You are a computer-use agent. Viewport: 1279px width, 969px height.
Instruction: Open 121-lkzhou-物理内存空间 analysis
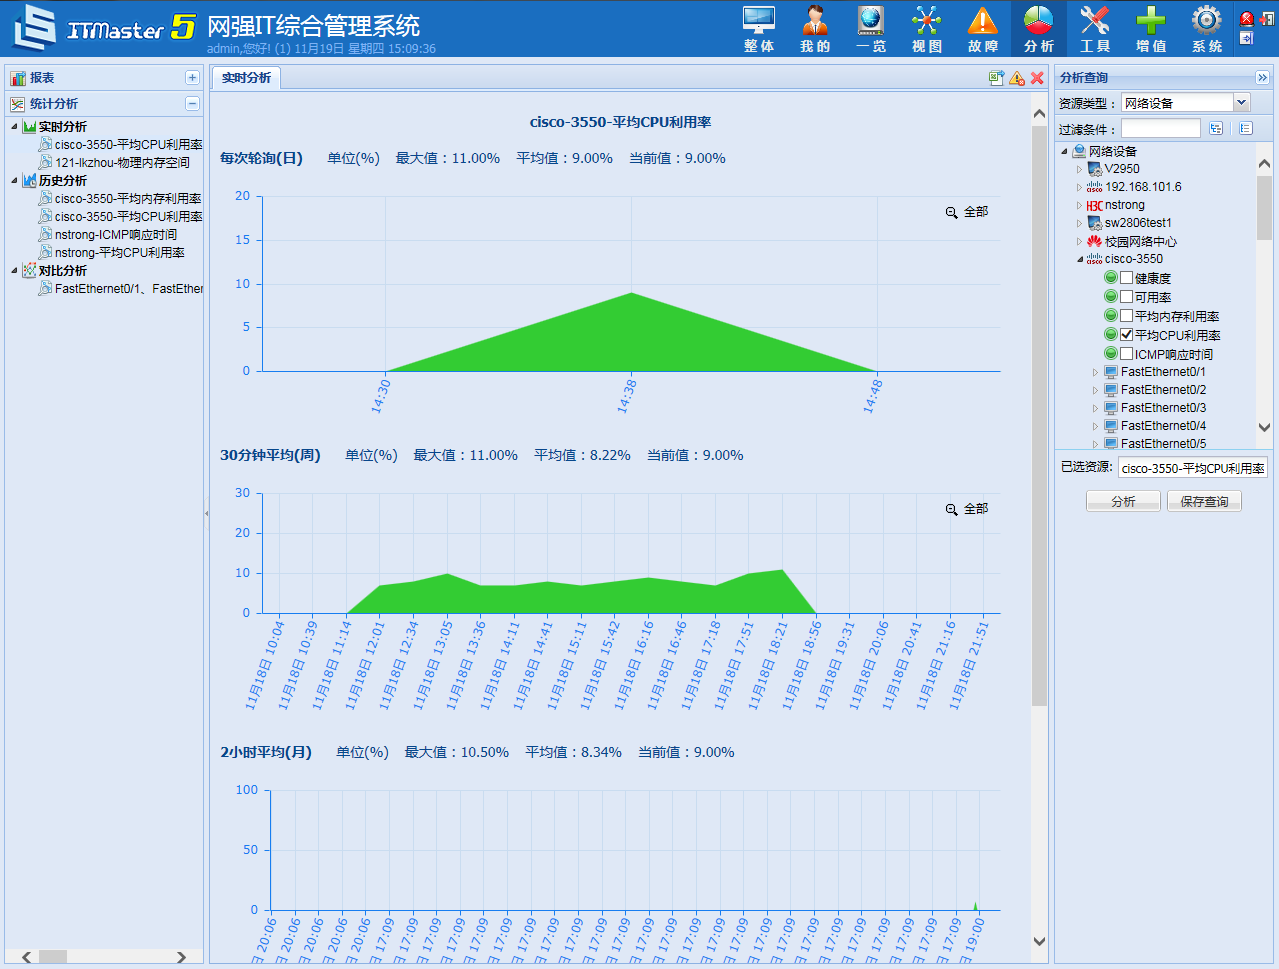pyautogui.click(x=122, y=163)
